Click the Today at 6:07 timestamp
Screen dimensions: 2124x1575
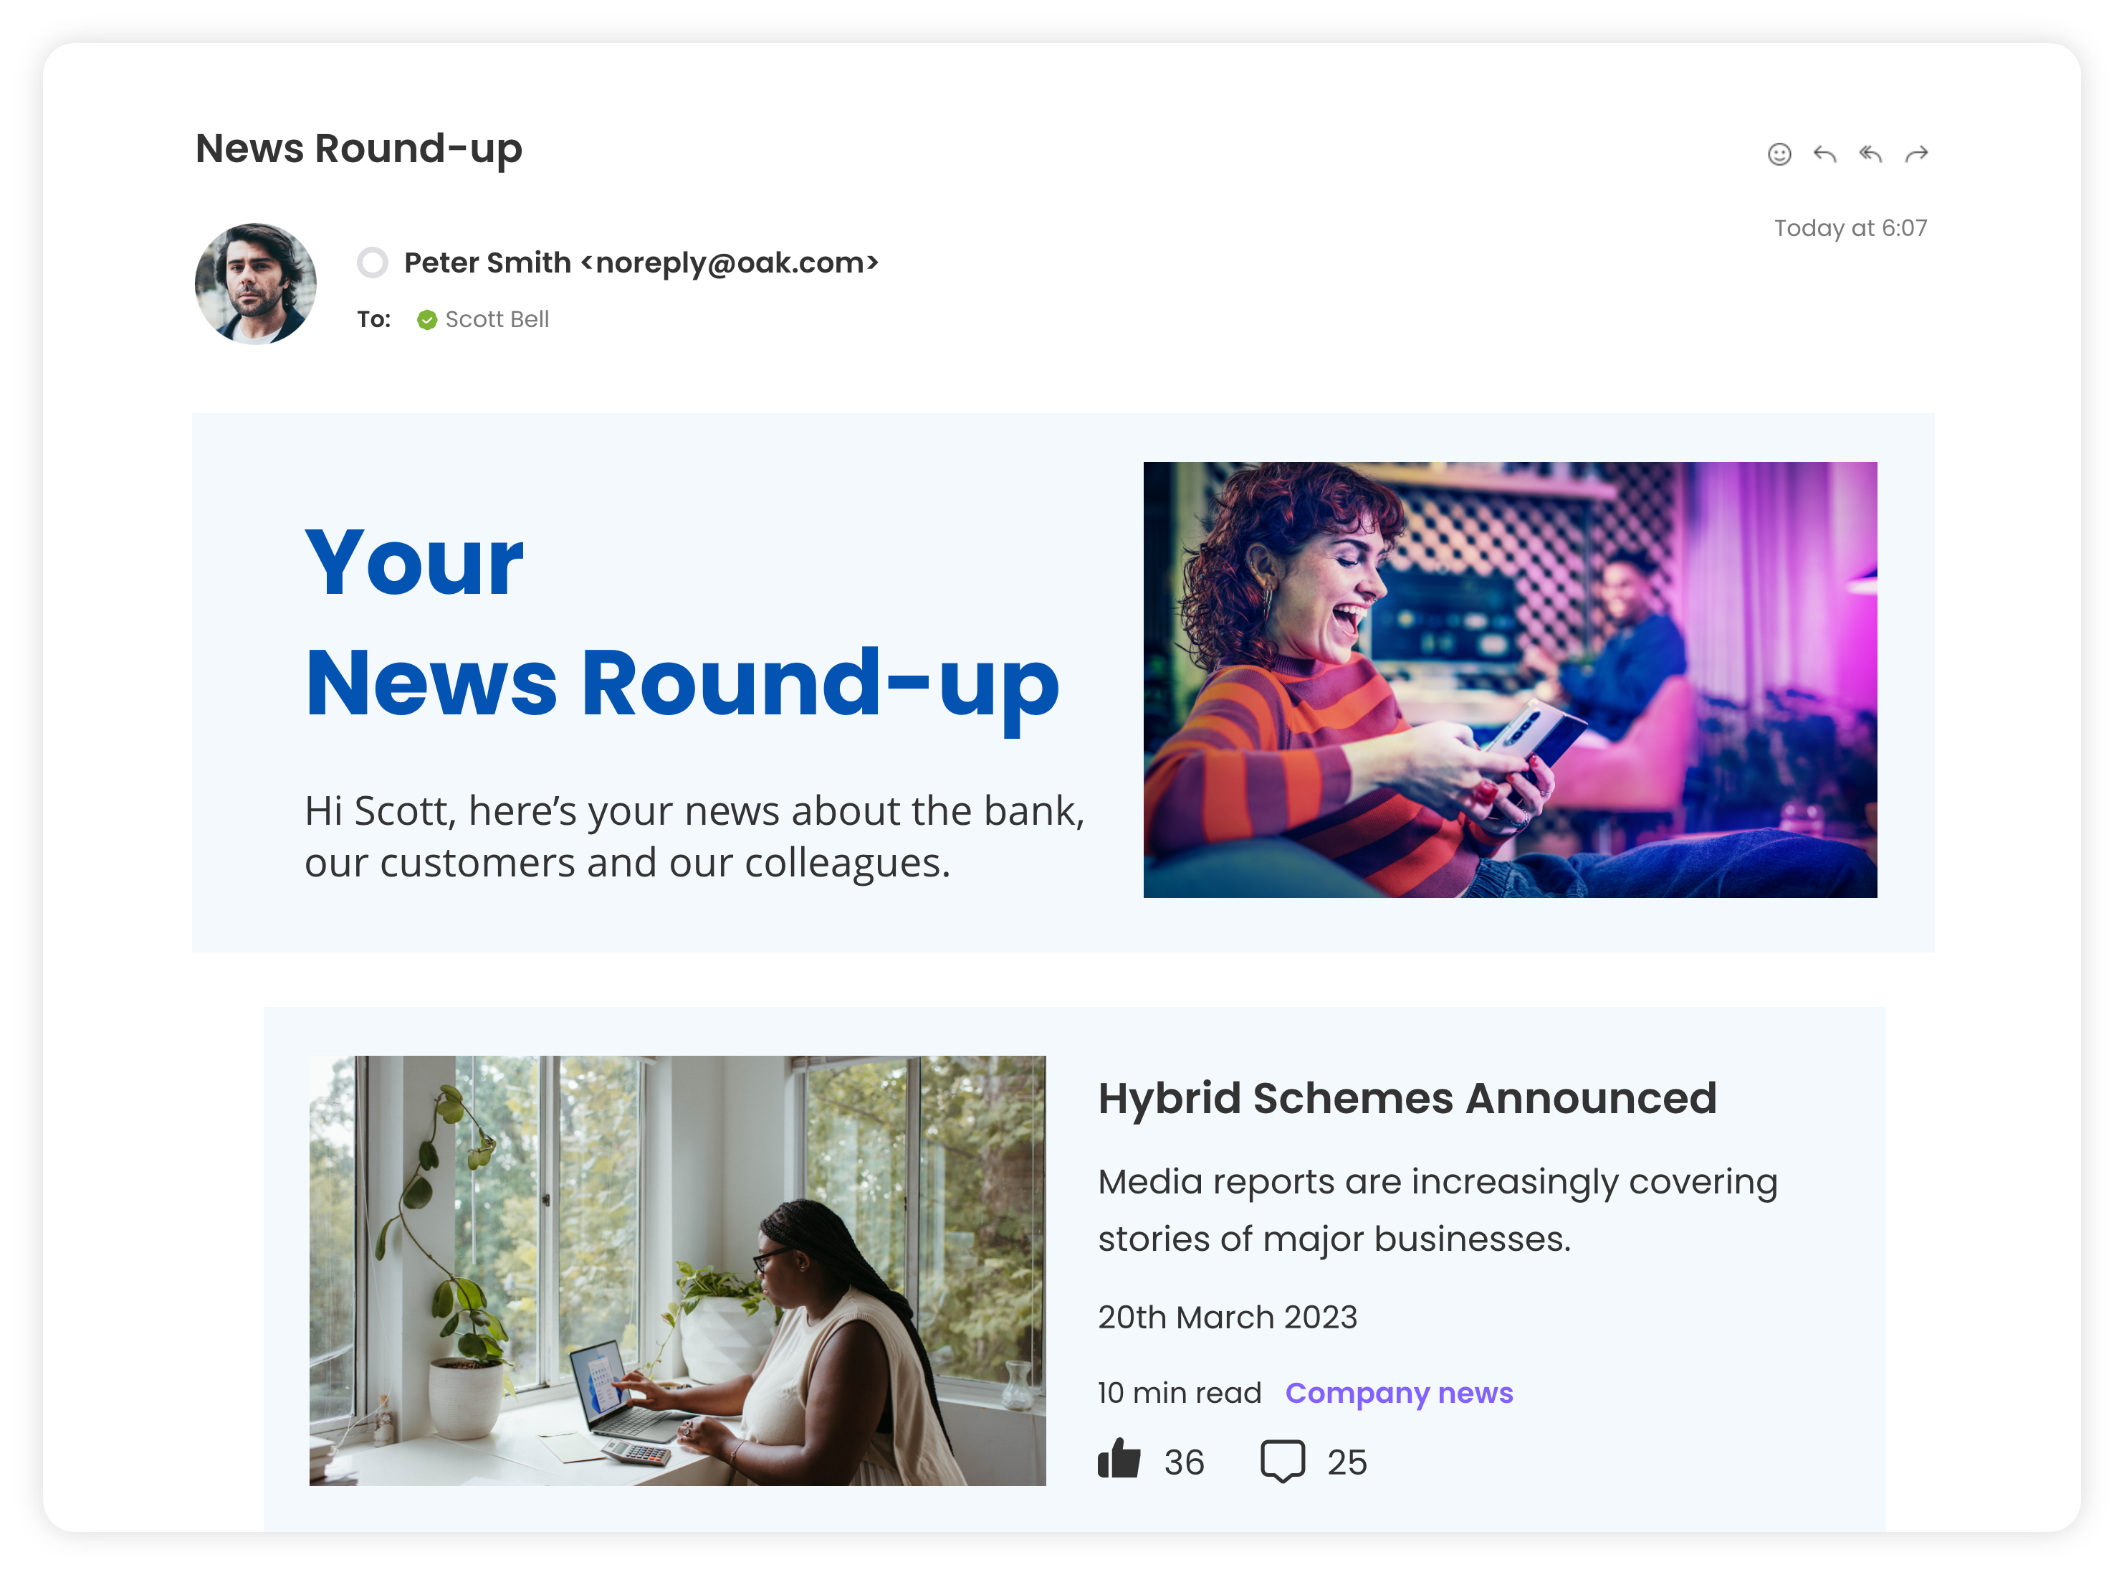coord(1850,228)
